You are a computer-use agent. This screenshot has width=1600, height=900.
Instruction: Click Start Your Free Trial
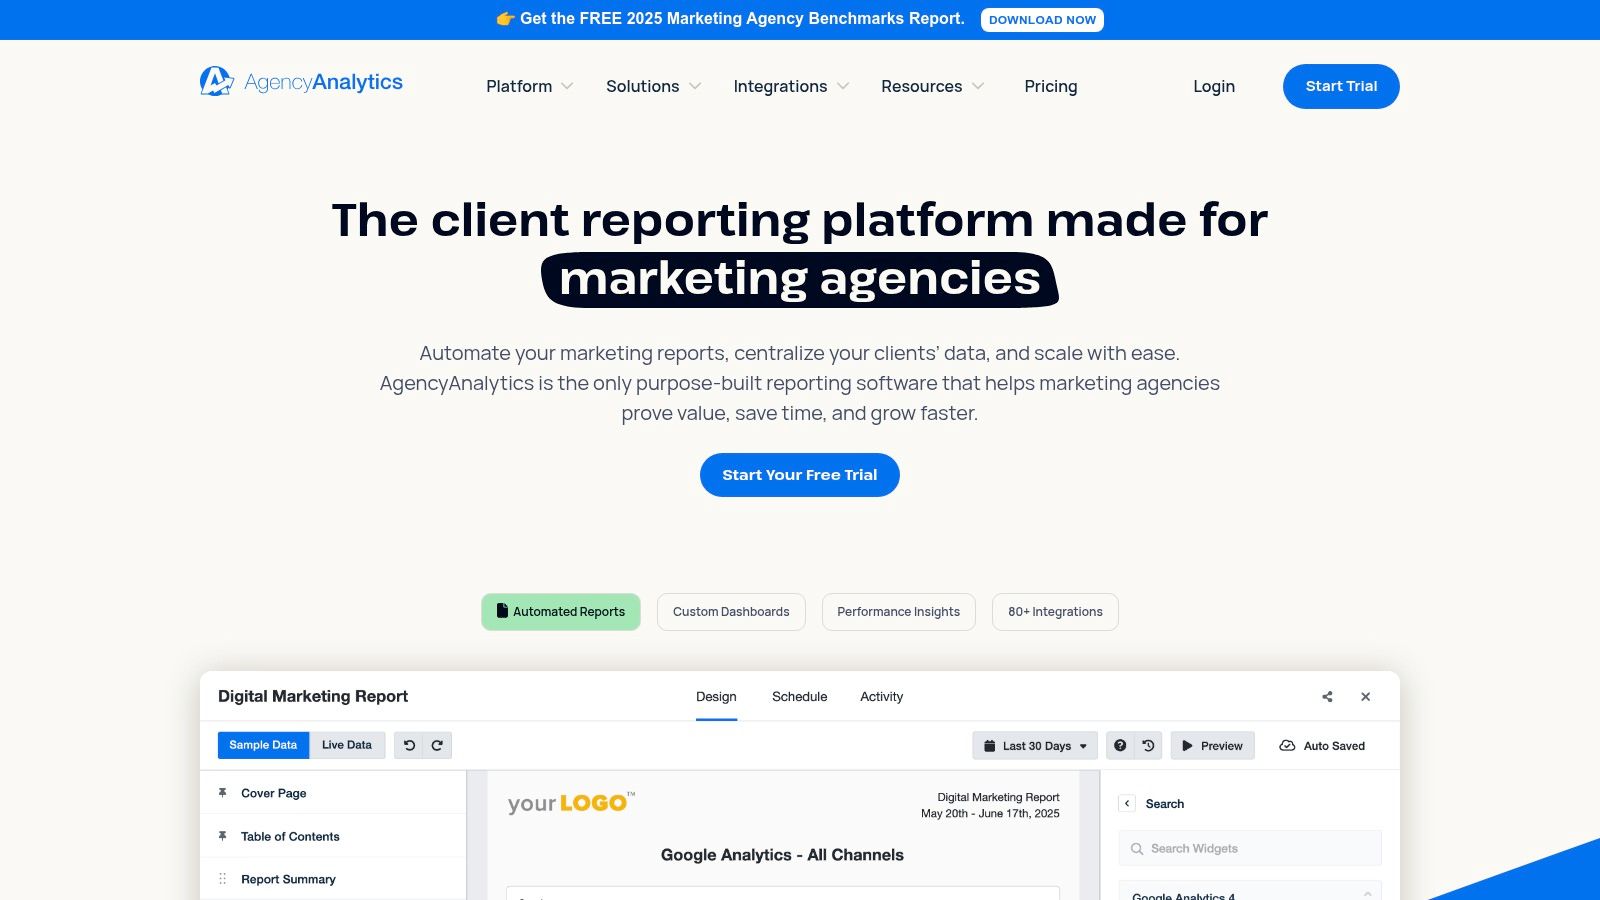tap(799, 475)
